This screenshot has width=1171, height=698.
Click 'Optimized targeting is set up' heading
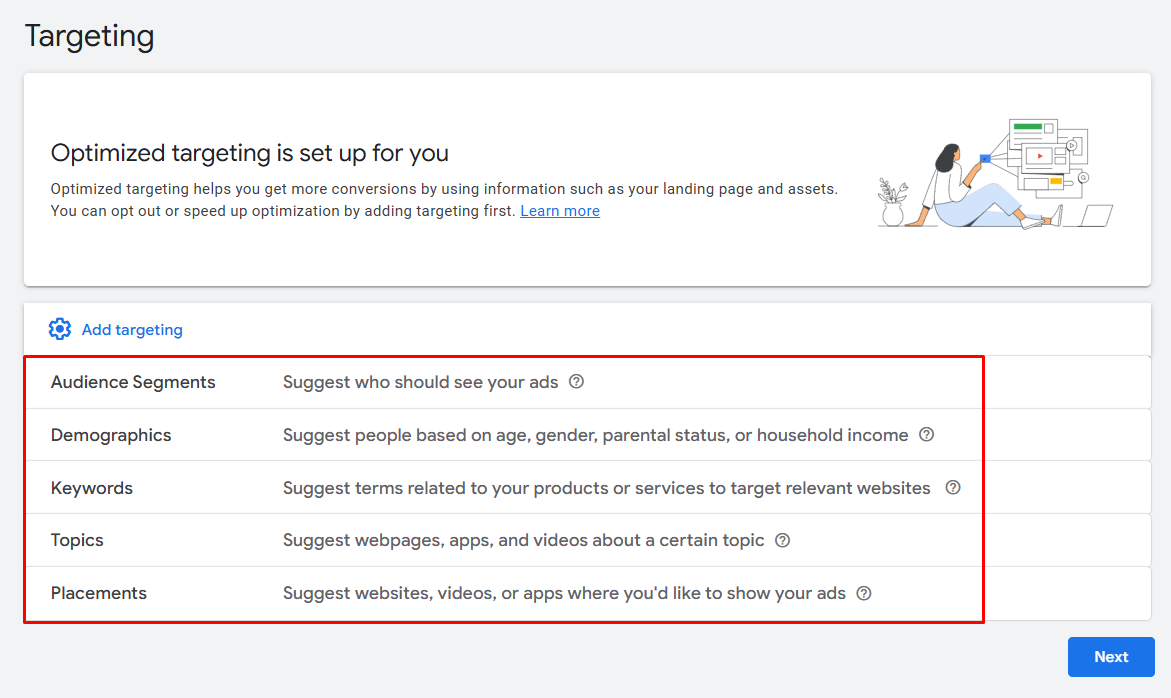[x=249, y=153]
